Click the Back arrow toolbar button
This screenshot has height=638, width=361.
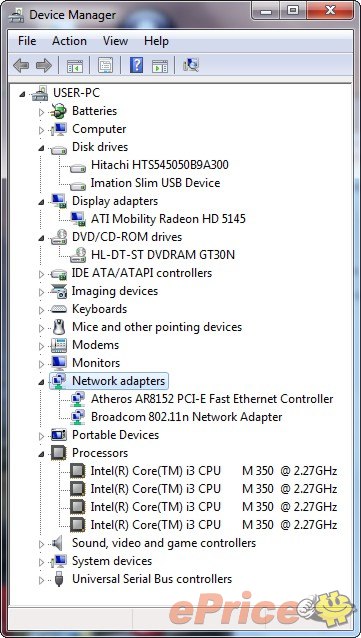click(20, 65)
